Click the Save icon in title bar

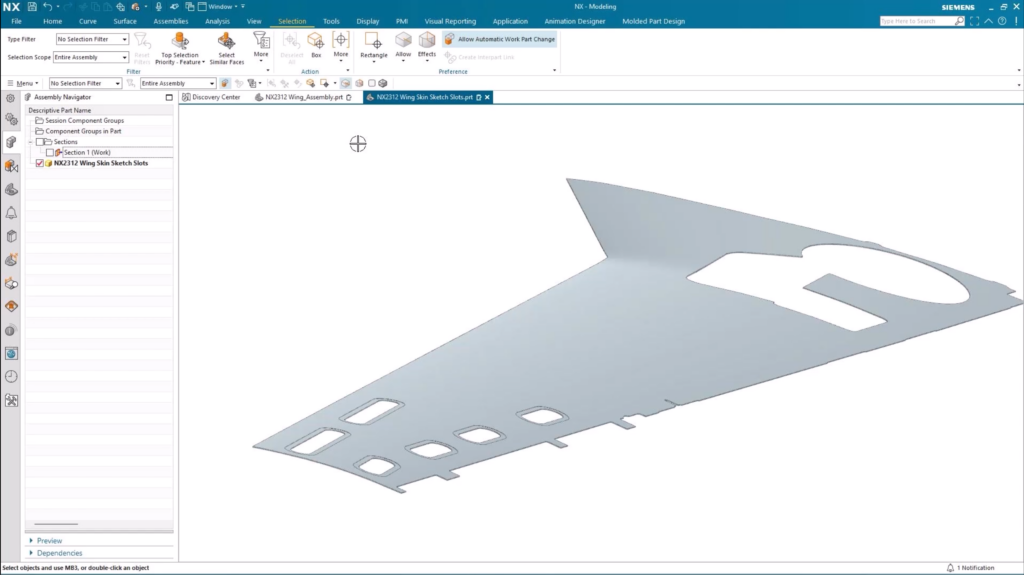[x=32, y=6]
